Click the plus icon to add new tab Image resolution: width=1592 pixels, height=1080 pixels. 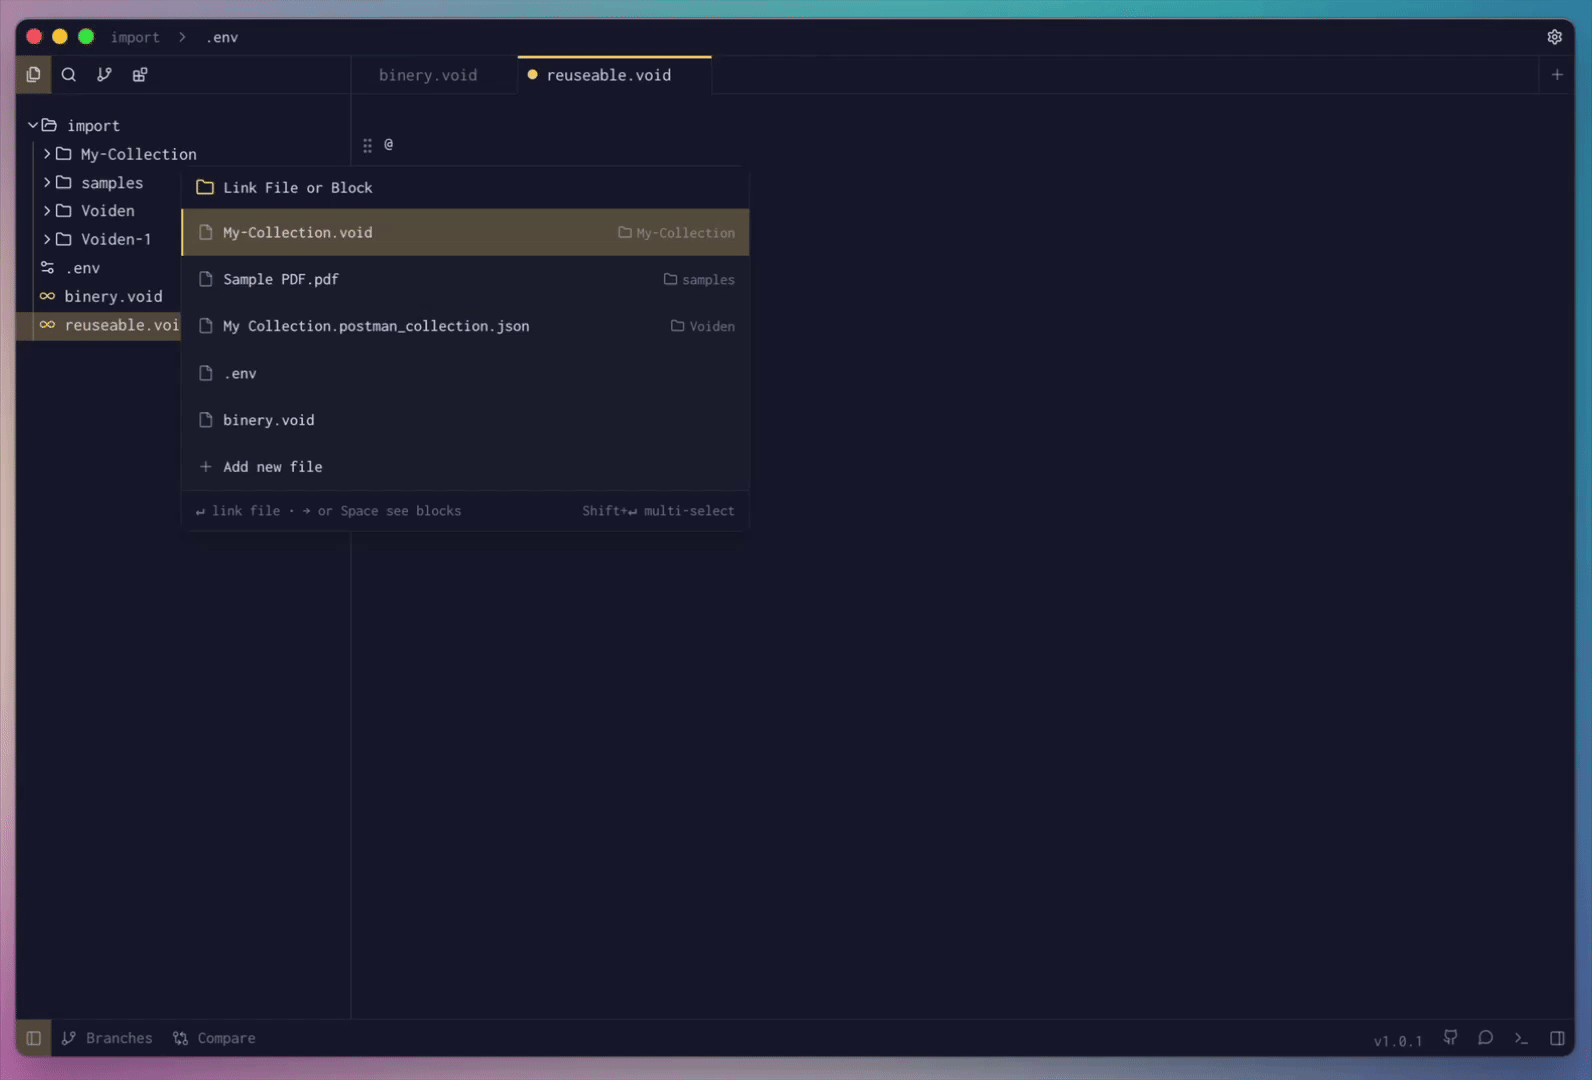click(1556, 75)
